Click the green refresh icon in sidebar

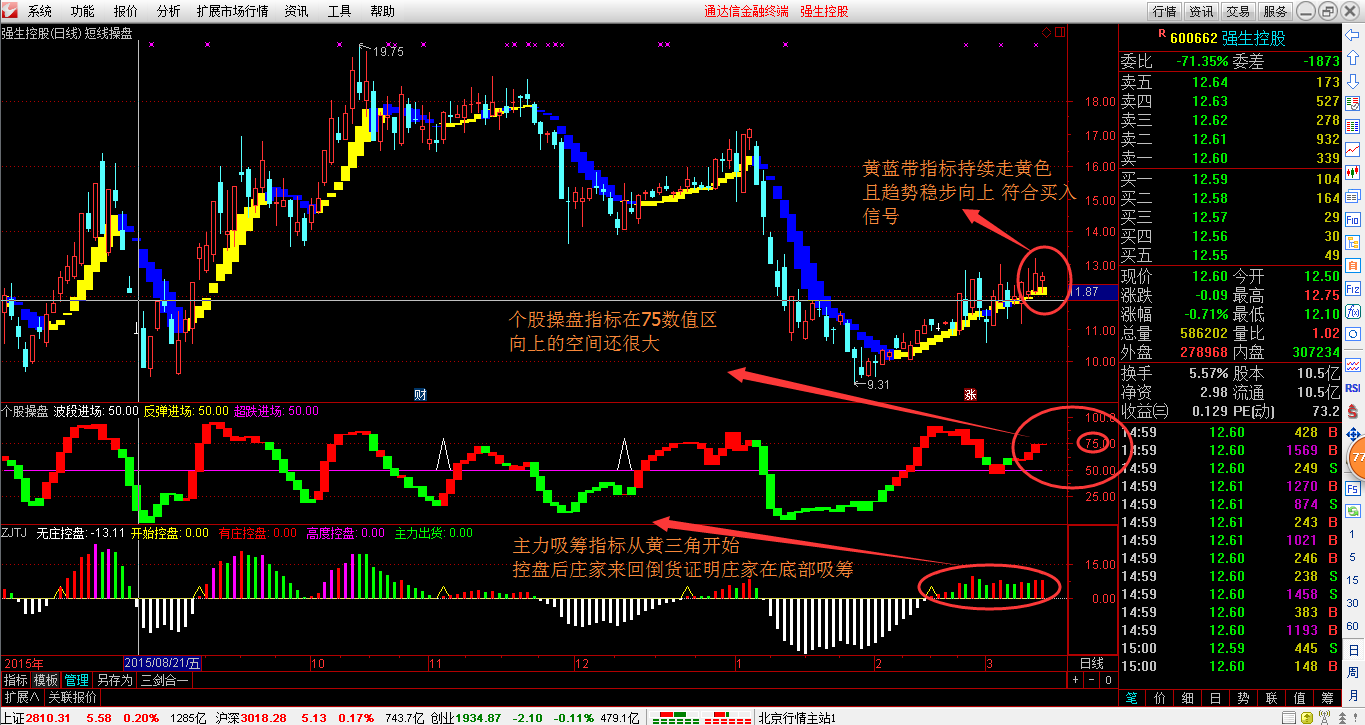pyautogui.click(x=1352, y=511)
